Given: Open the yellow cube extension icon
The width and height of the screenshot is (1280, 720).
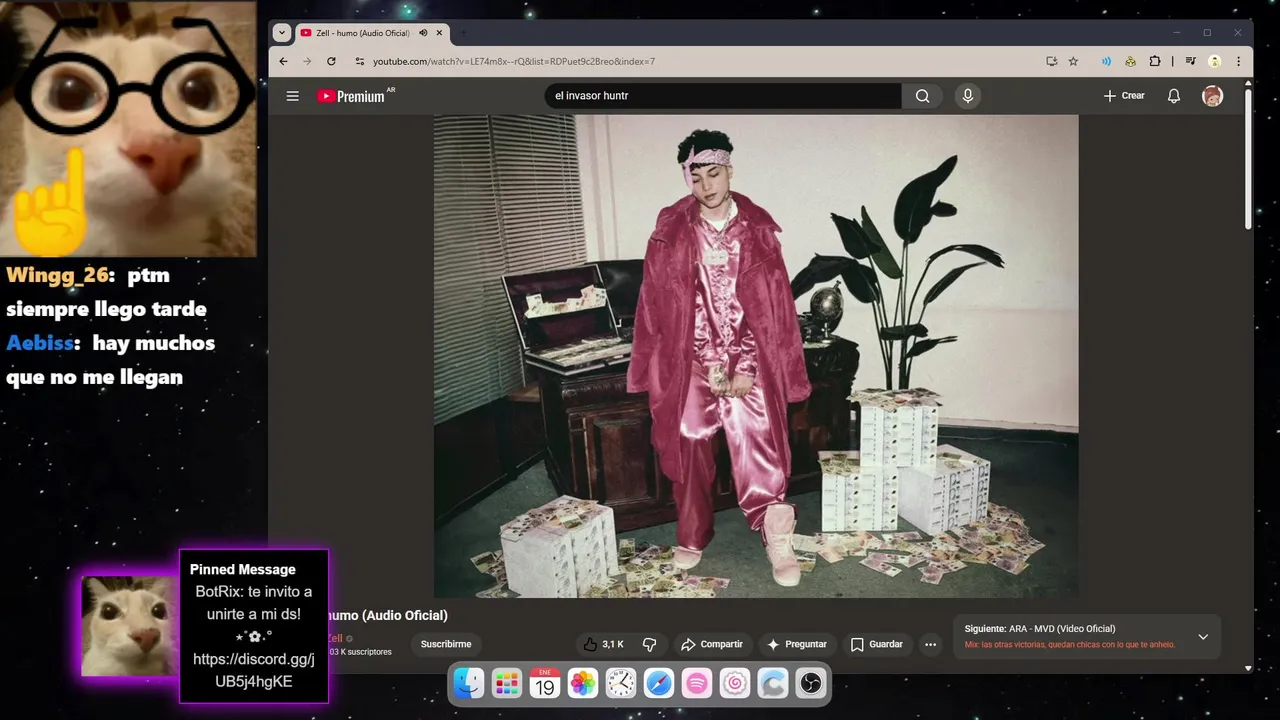Looking at the screenshot, I should pyautogui.click(x=1130, y=61).
